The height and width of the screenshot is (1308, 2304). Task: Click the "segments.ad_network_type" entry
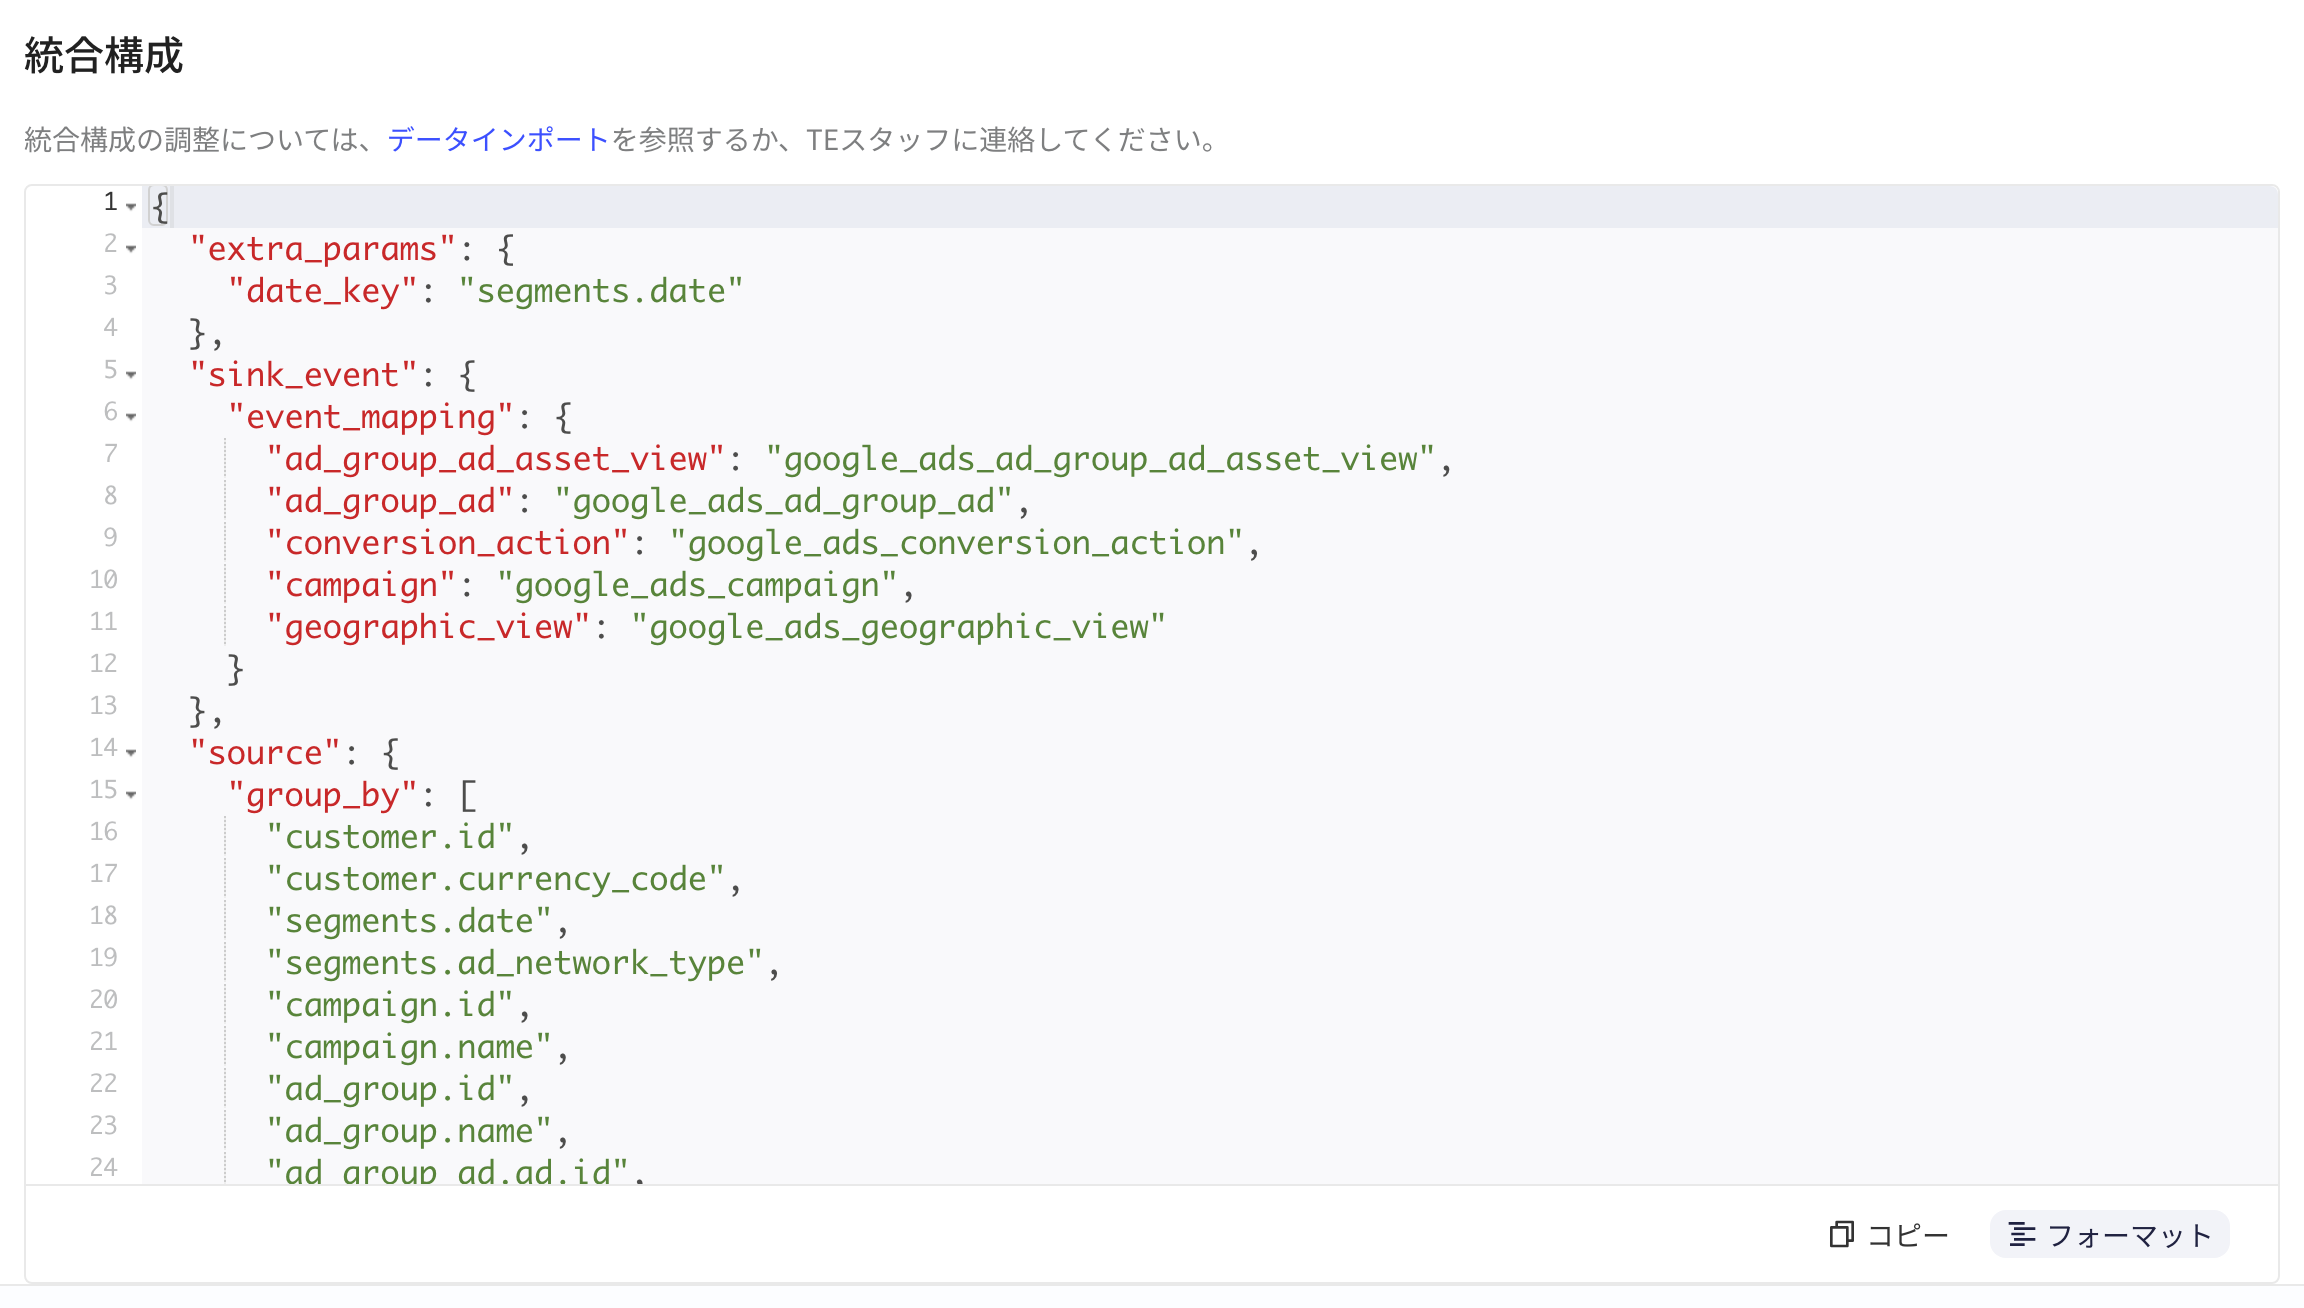click(515, 963)
